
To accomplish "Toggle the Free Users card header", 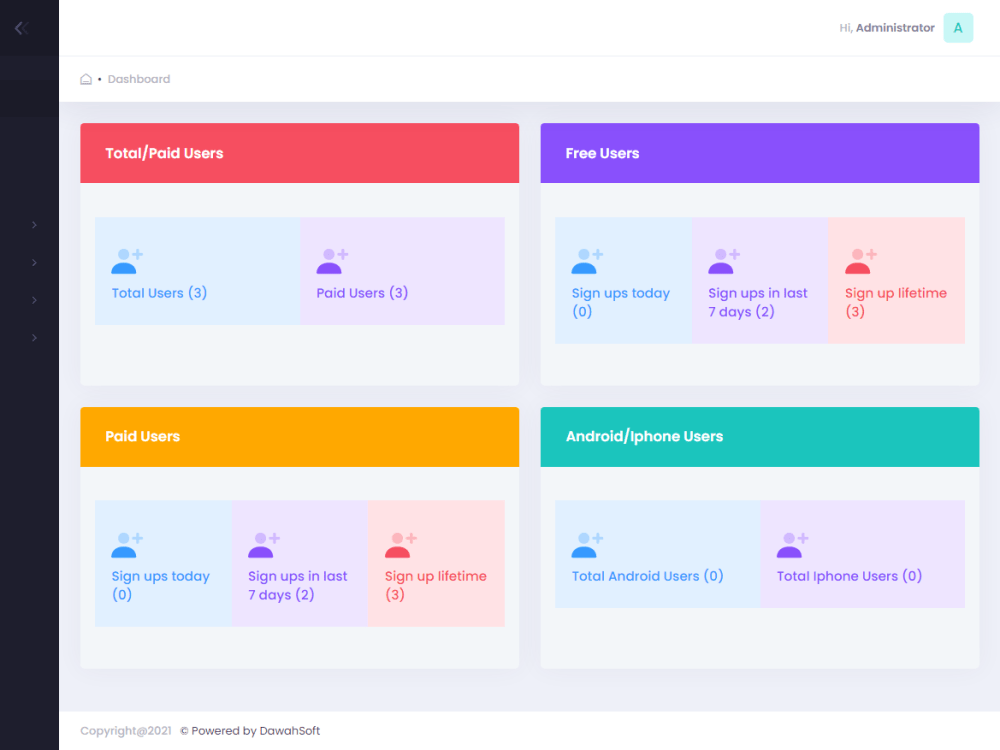I will coord(759,153).
